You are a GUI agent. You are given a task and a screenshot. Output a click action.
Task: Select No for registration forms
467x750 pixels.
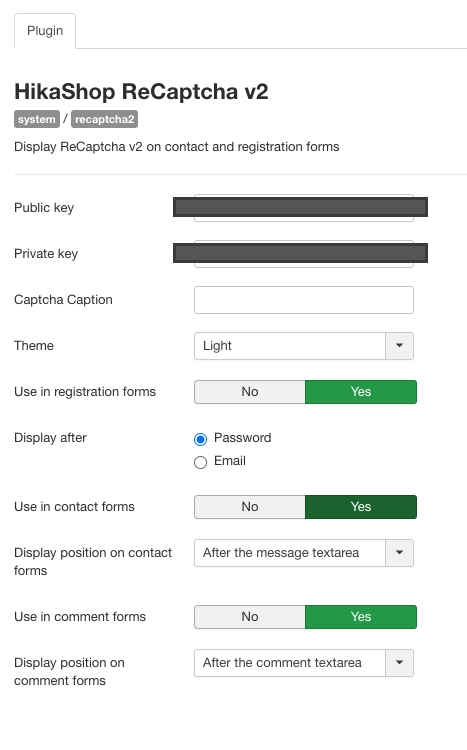click(x=250, y=392)
